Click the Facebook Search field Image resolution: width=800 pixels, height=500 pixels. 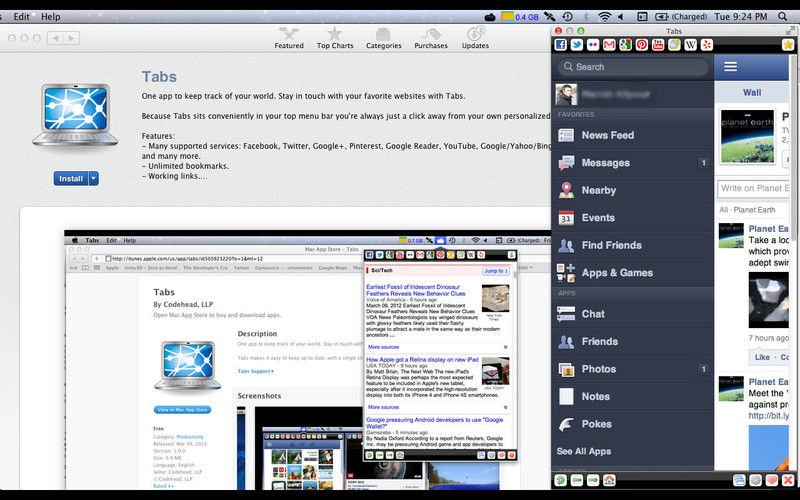tap(632, 67)
